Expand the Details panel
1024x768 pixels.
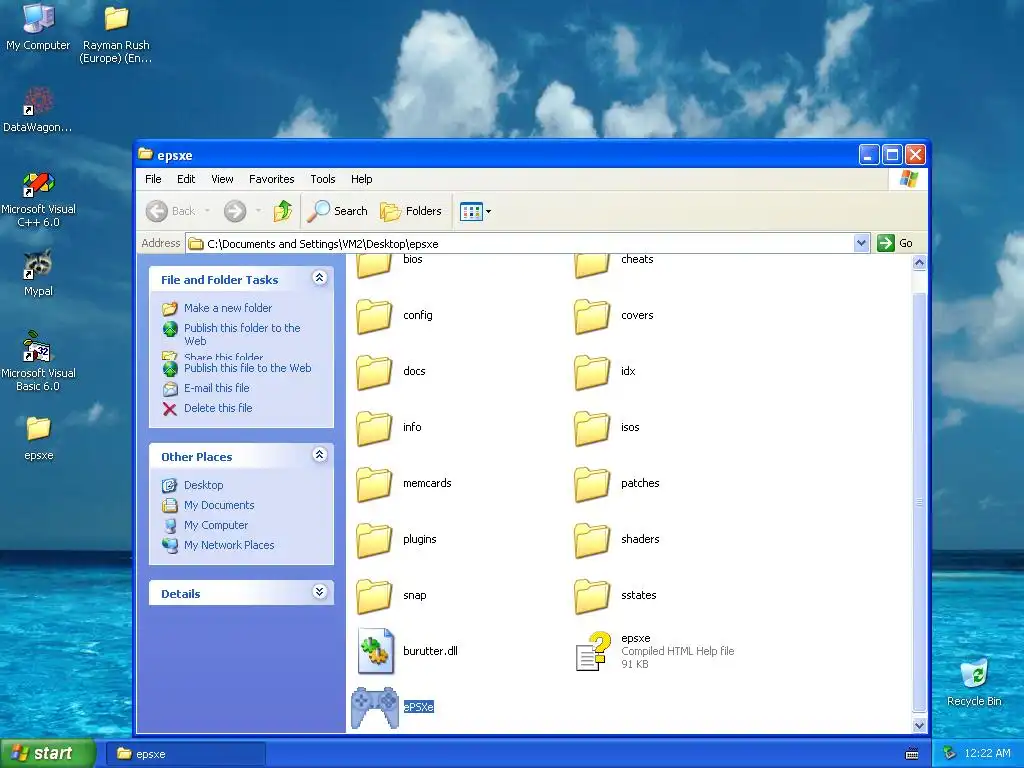coord(319,592)
